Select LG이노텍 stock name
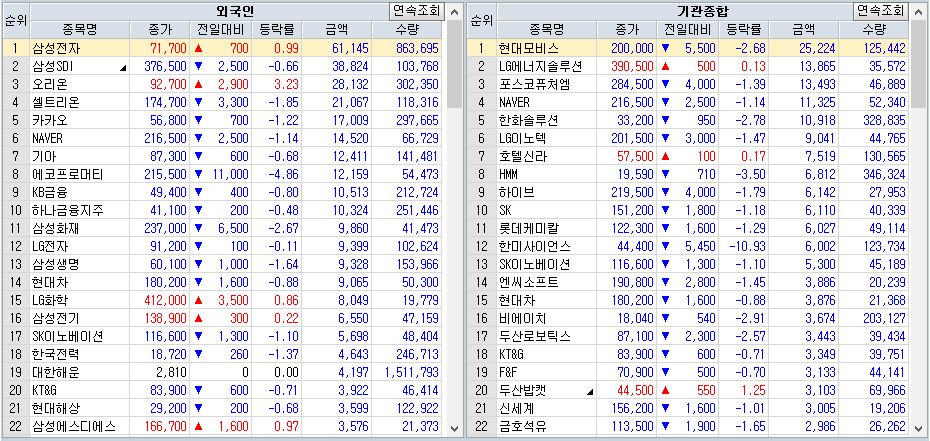930x441 pixels. (524, 139)
